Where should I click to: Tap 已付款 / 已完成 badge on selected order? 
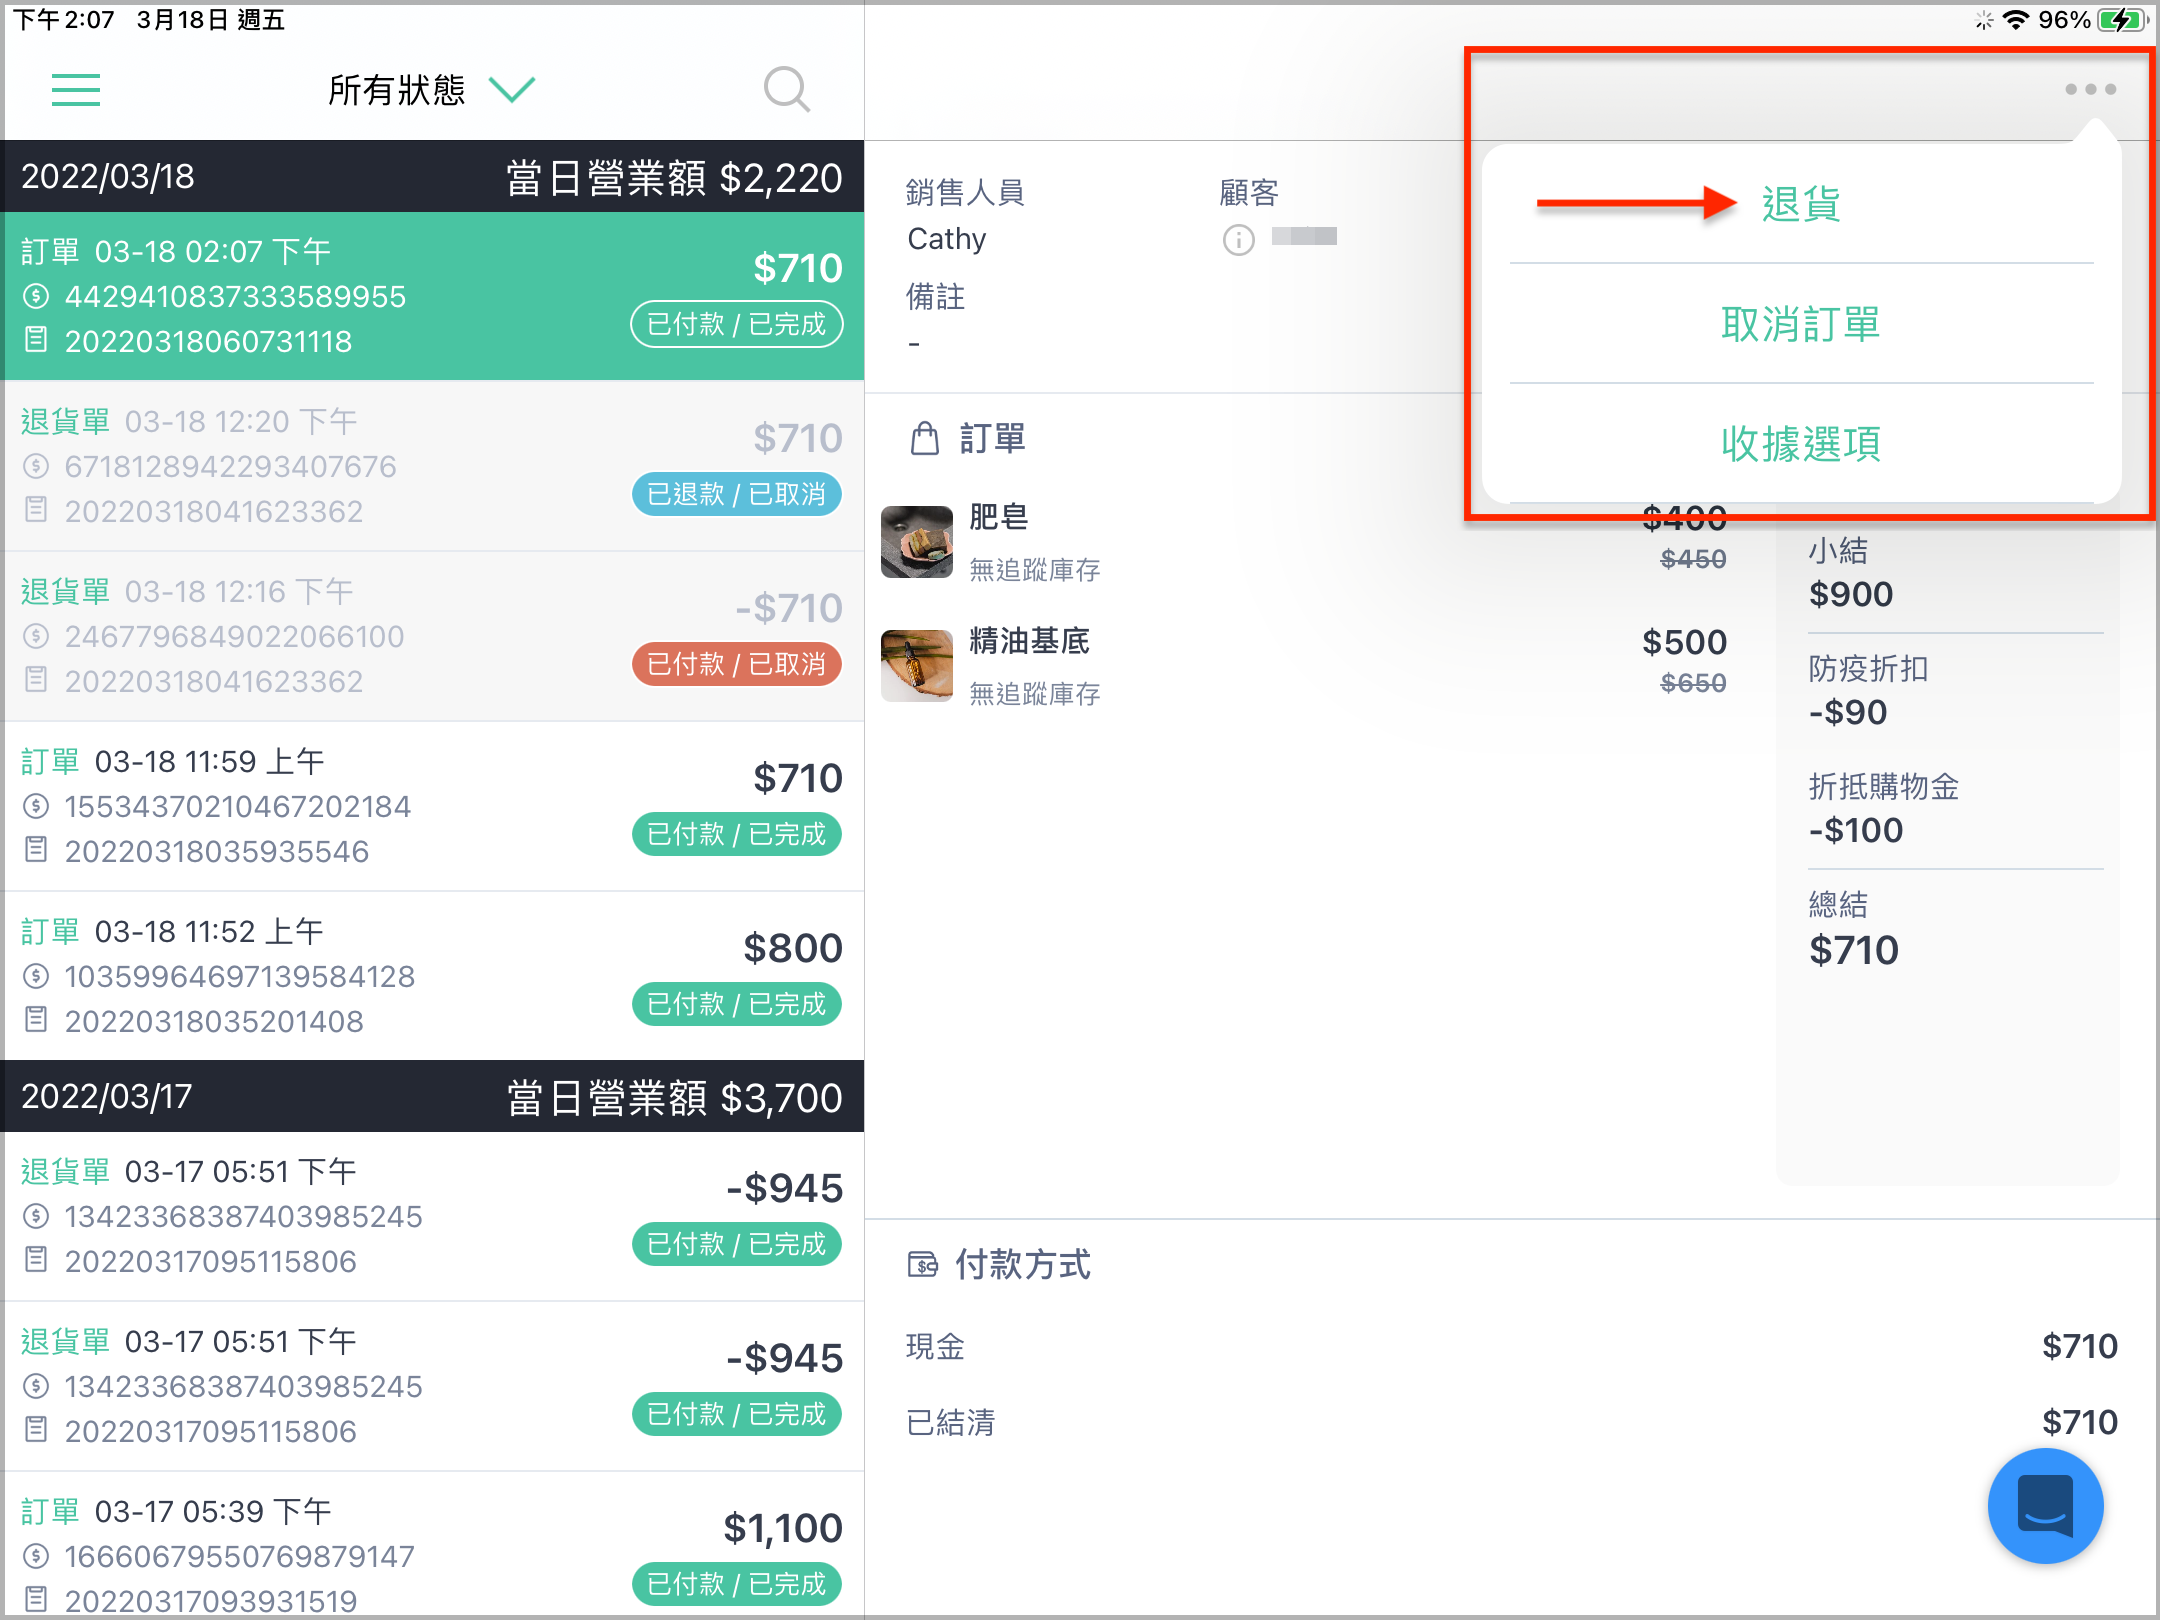pyautogui.click(x=736, y=324)
